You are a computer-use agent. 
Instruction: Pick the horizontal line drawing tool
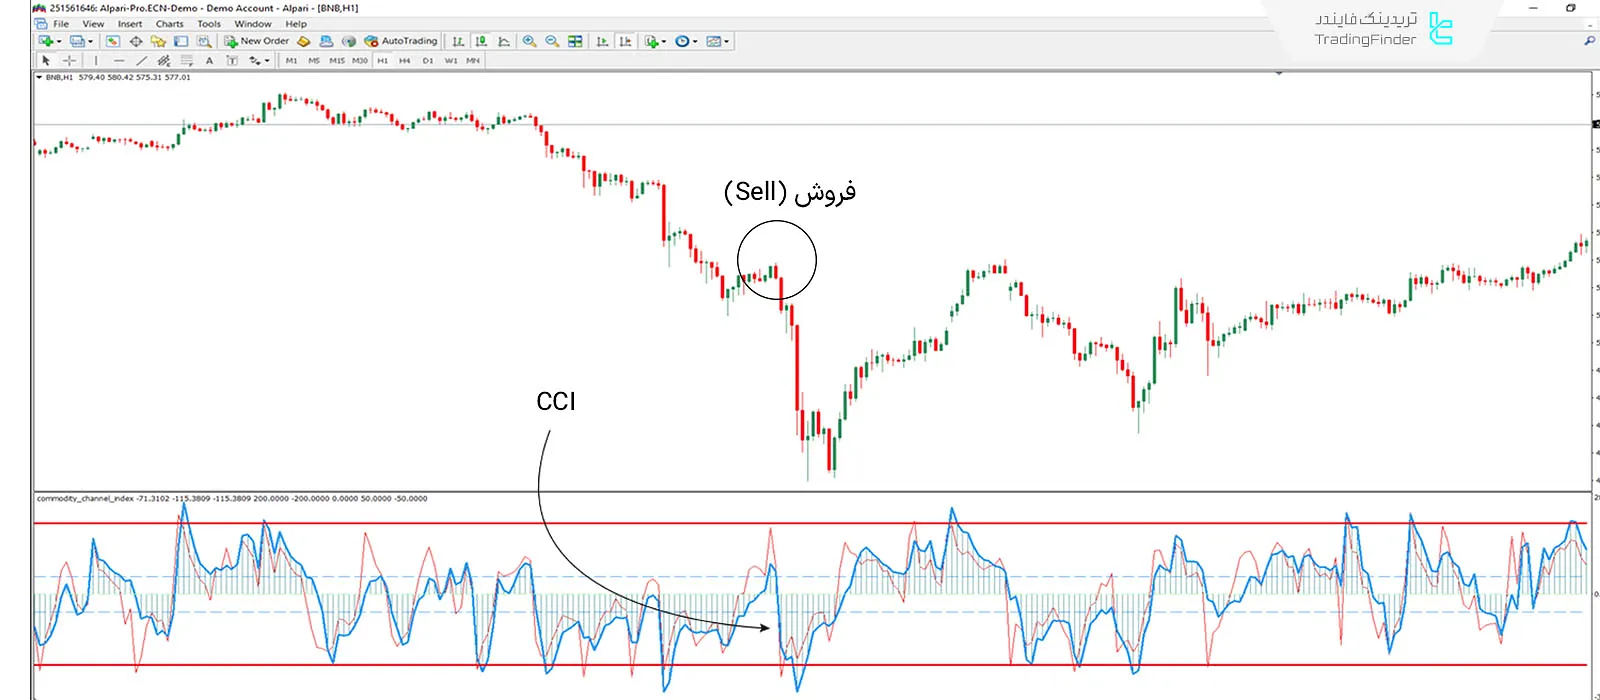tap(118, 61)
